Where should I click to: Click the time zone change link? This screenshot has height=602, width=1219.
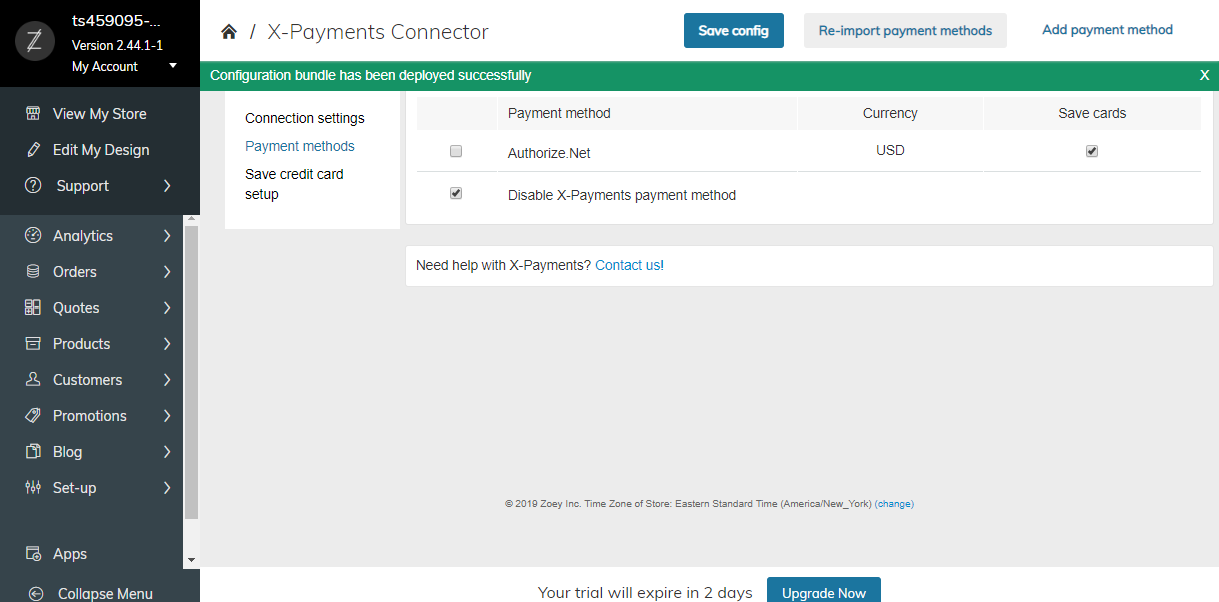(x=894, y=504)
